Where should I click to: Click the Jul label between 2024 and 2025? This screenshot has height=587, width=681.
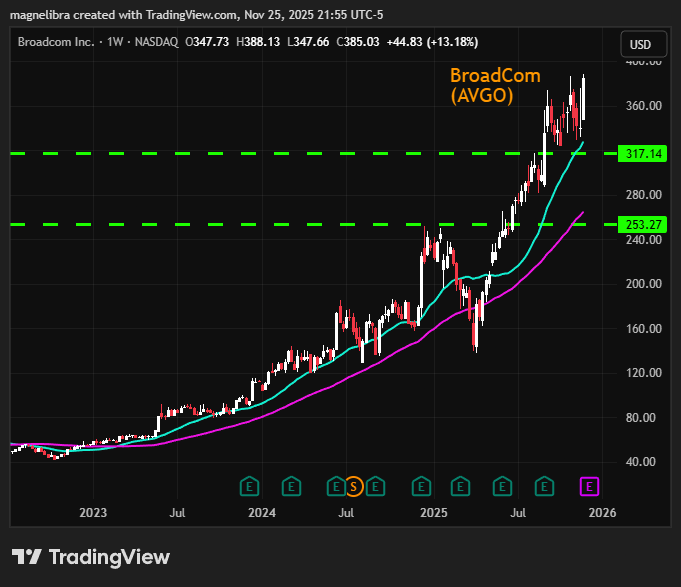pos(346,513)
